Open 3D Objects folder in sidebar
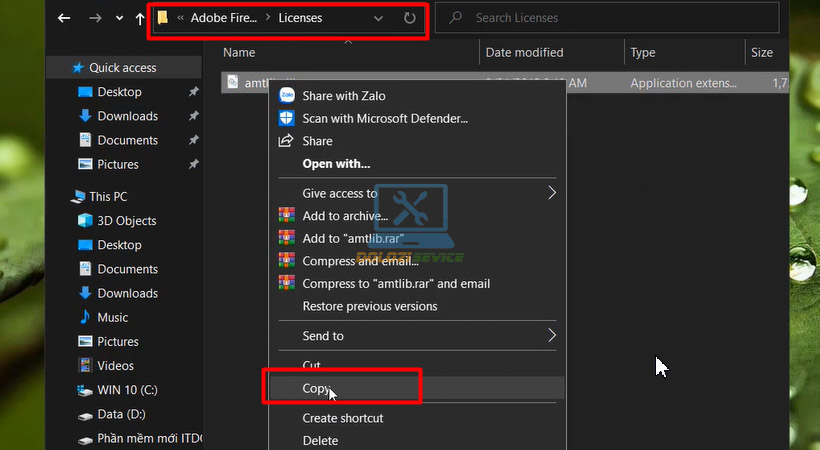 point(126,221)
